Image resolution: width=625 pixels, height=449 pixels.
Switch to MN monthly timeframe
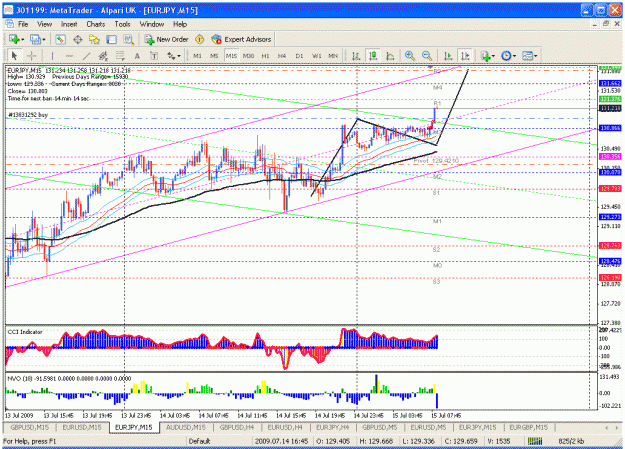point(333,56)
